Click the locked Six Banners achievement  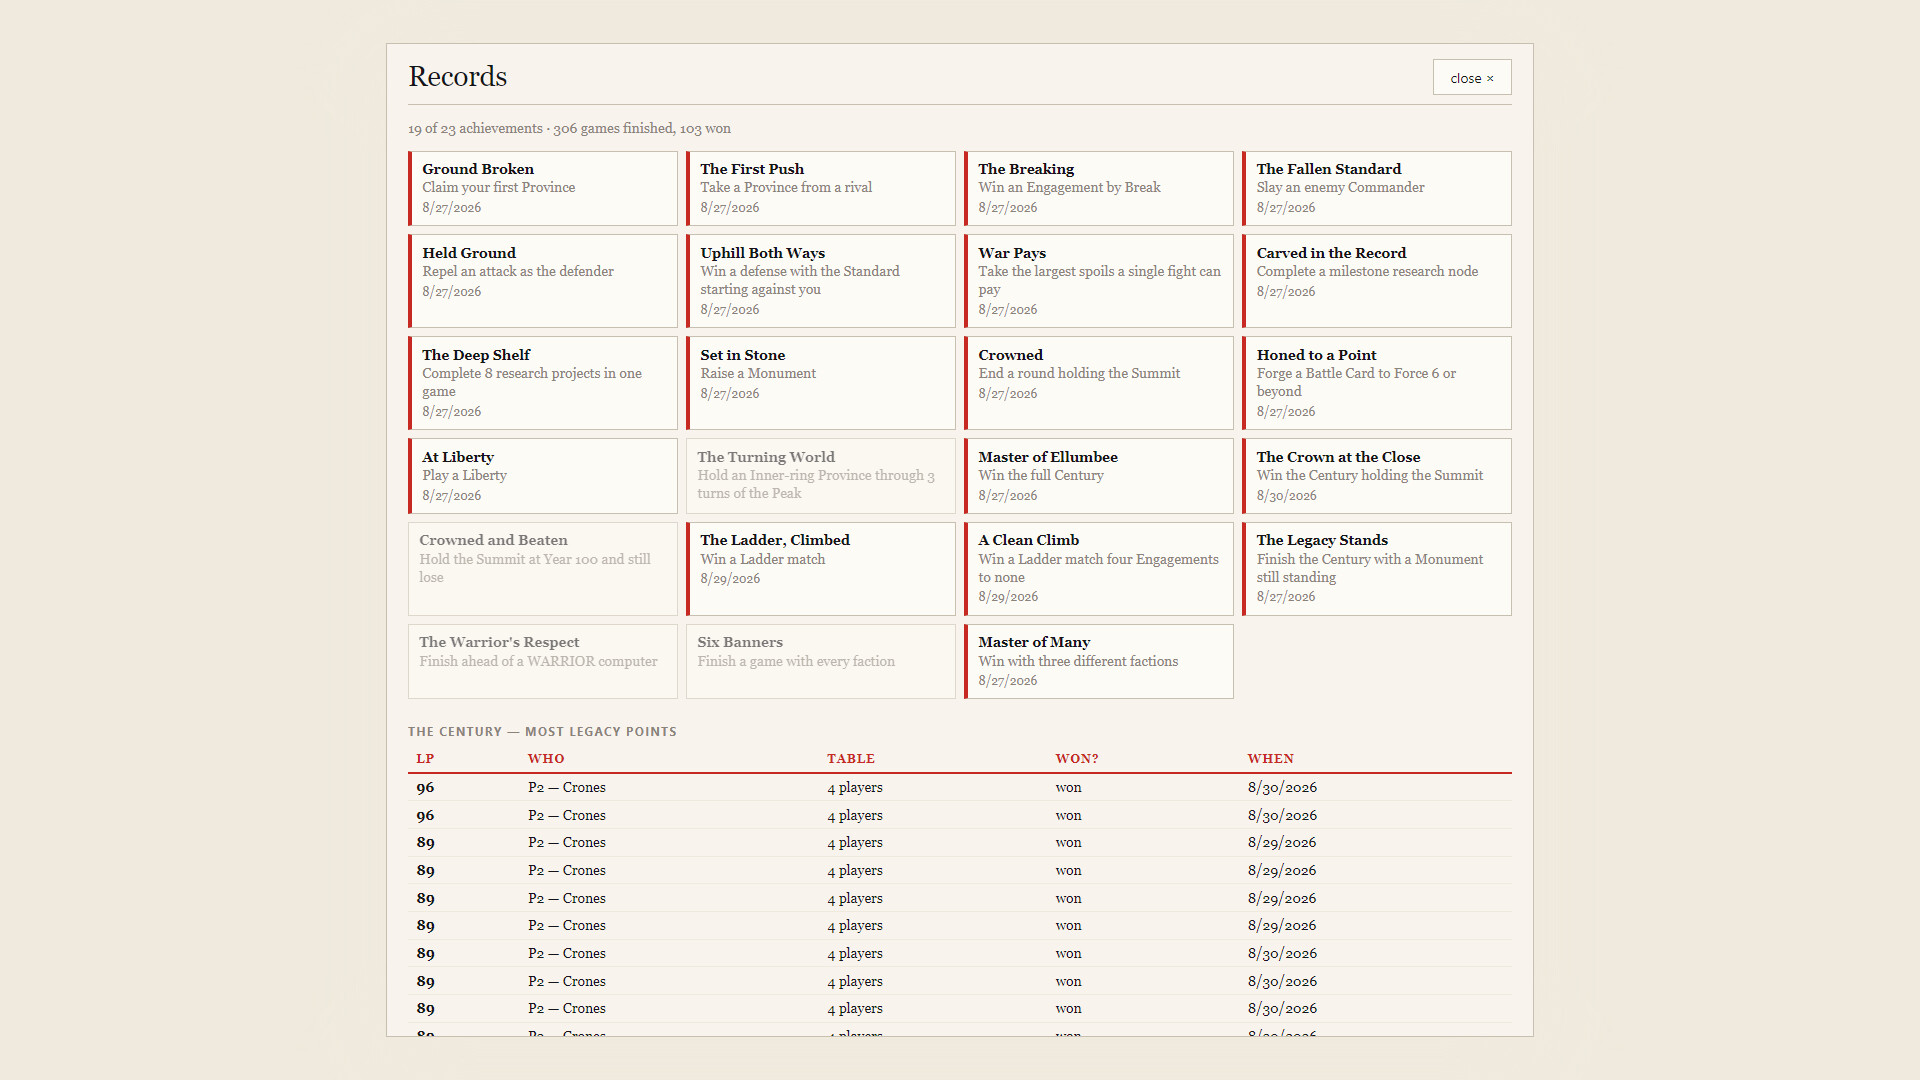[x=821, y=662]
